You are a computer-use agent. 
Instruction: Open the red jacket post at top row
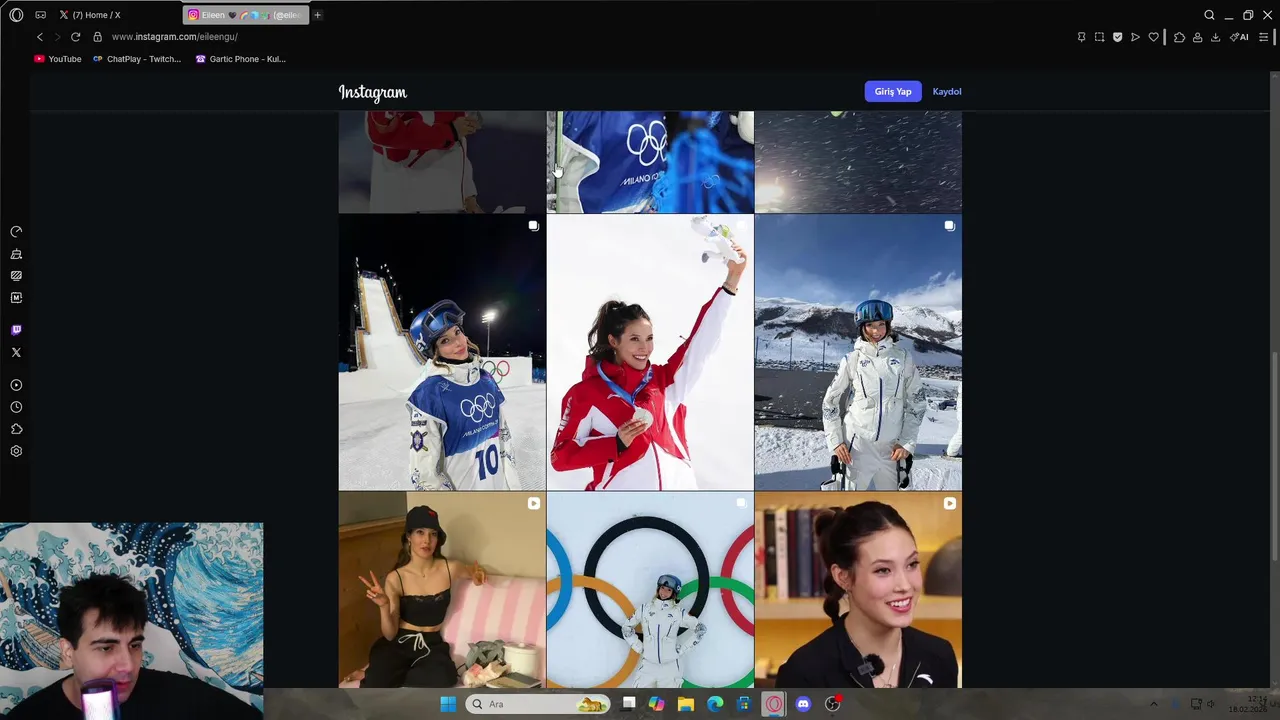(442, 162)
